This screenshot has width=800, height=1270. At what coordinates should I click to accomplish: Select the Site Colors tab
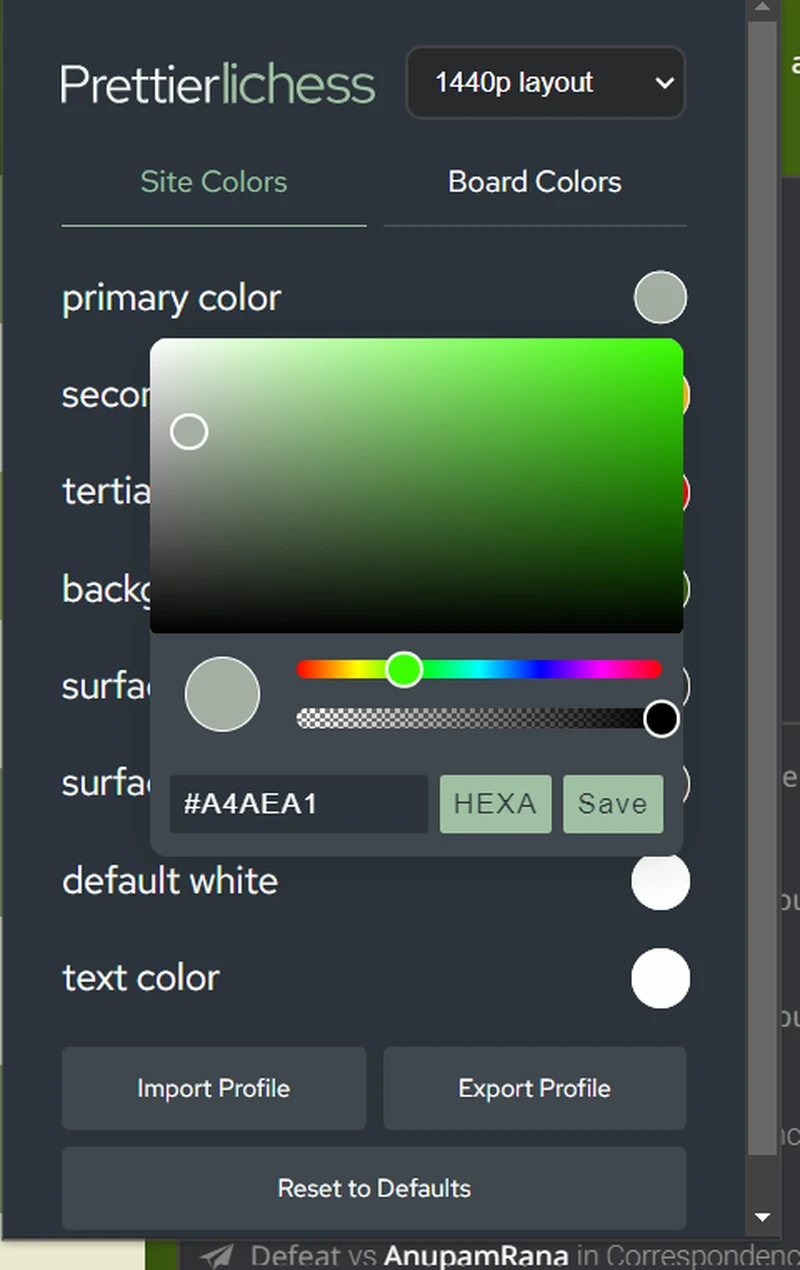[x=213, y=182]
